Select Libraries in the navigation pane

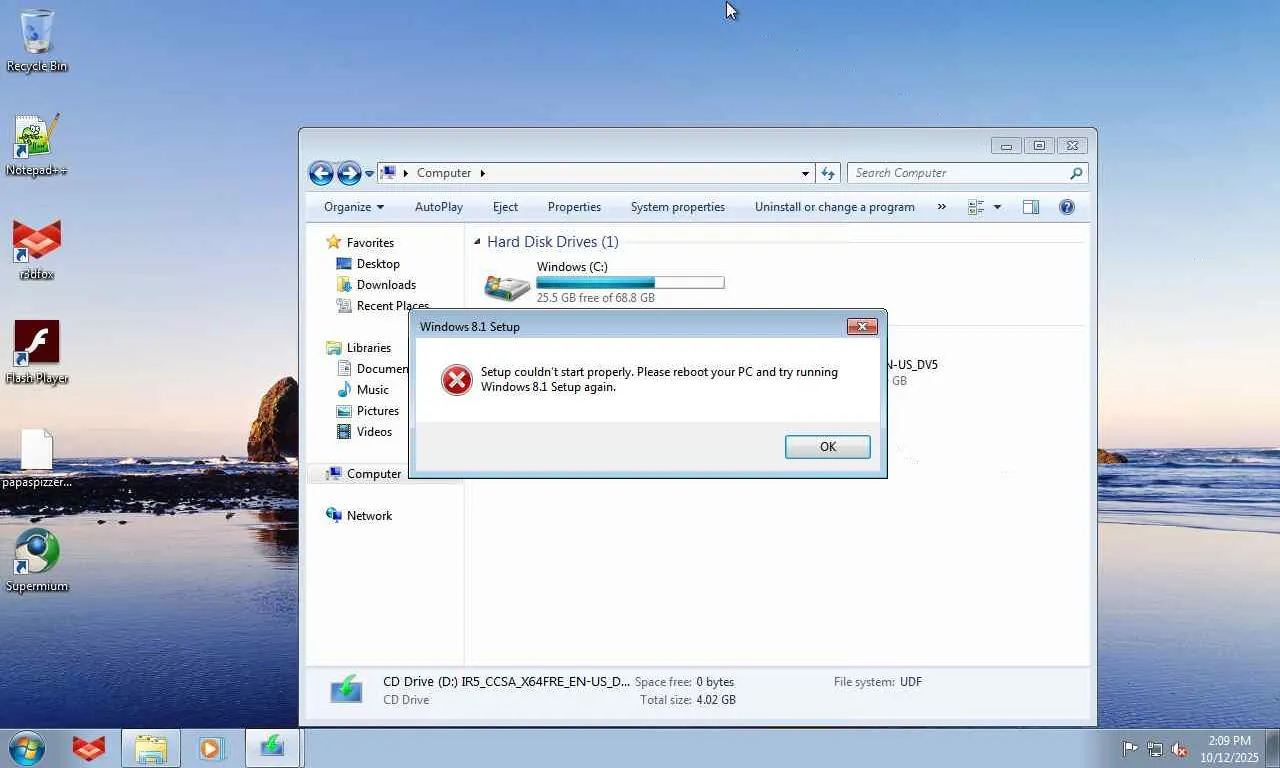(369, 348)
